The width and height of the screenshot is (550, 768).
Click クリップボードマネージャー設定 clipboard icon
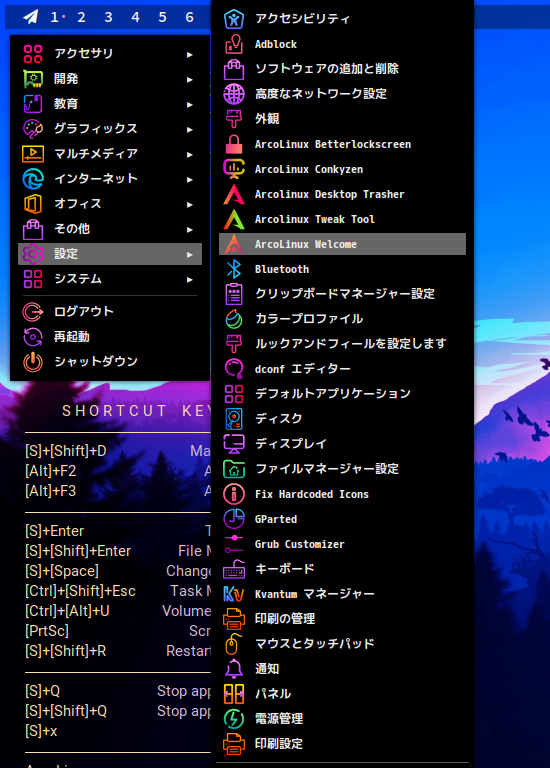pos(234,294)
